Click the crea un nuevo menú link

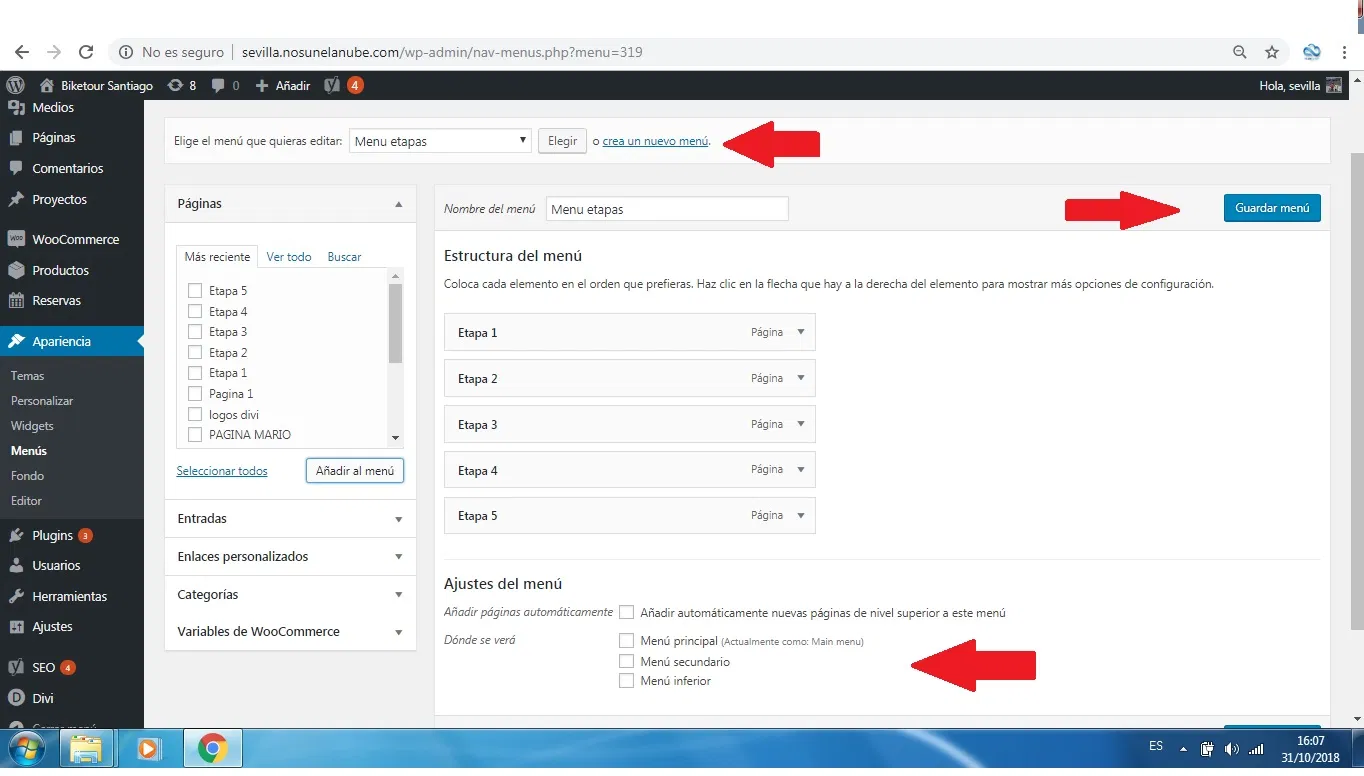pos(655,141)
